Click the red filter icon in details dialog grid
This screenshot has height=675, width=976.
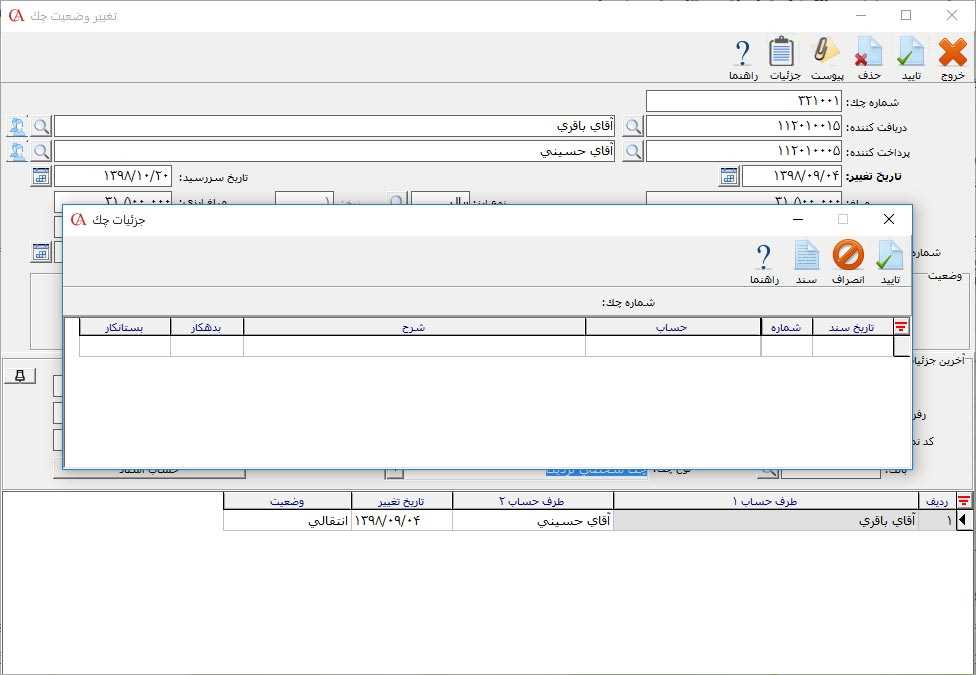tap(901, 326)
